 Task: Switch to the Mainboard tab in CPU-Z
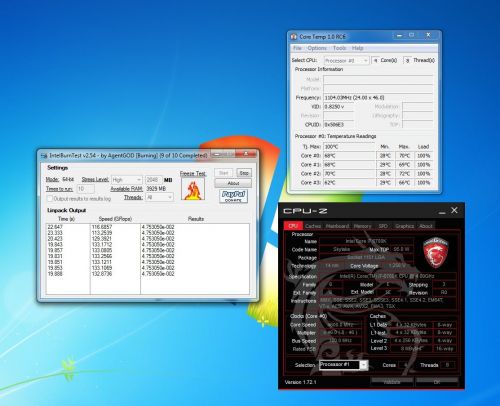click(337, 226)
